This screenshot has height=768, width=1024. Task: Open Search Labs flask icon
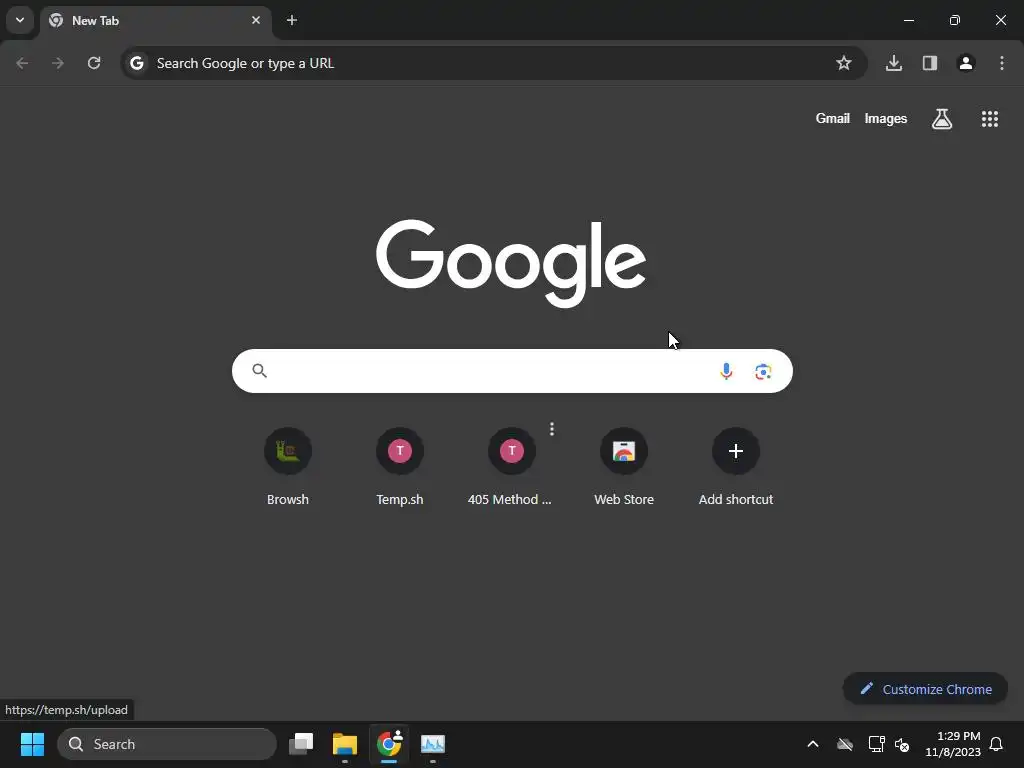pyautogui.click(x=942, y=119)
